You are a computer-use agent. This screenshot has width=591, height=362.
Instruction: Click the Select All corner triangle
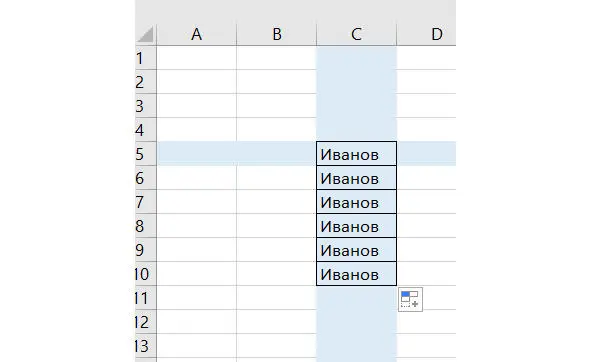tap(145, 34)
